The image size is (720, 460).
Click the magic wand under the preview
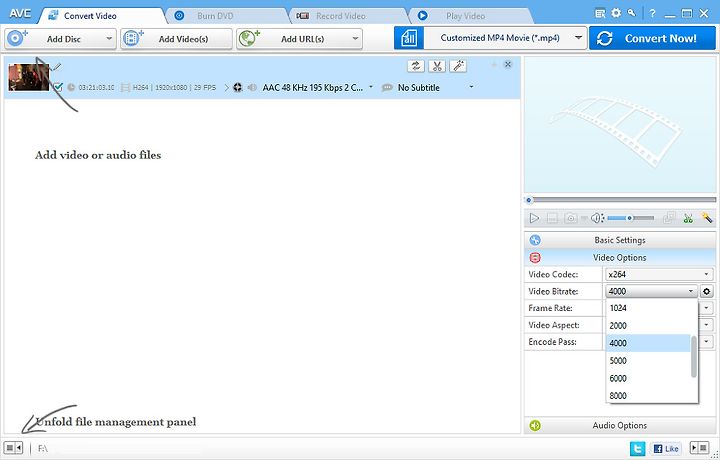coord(707,218)
